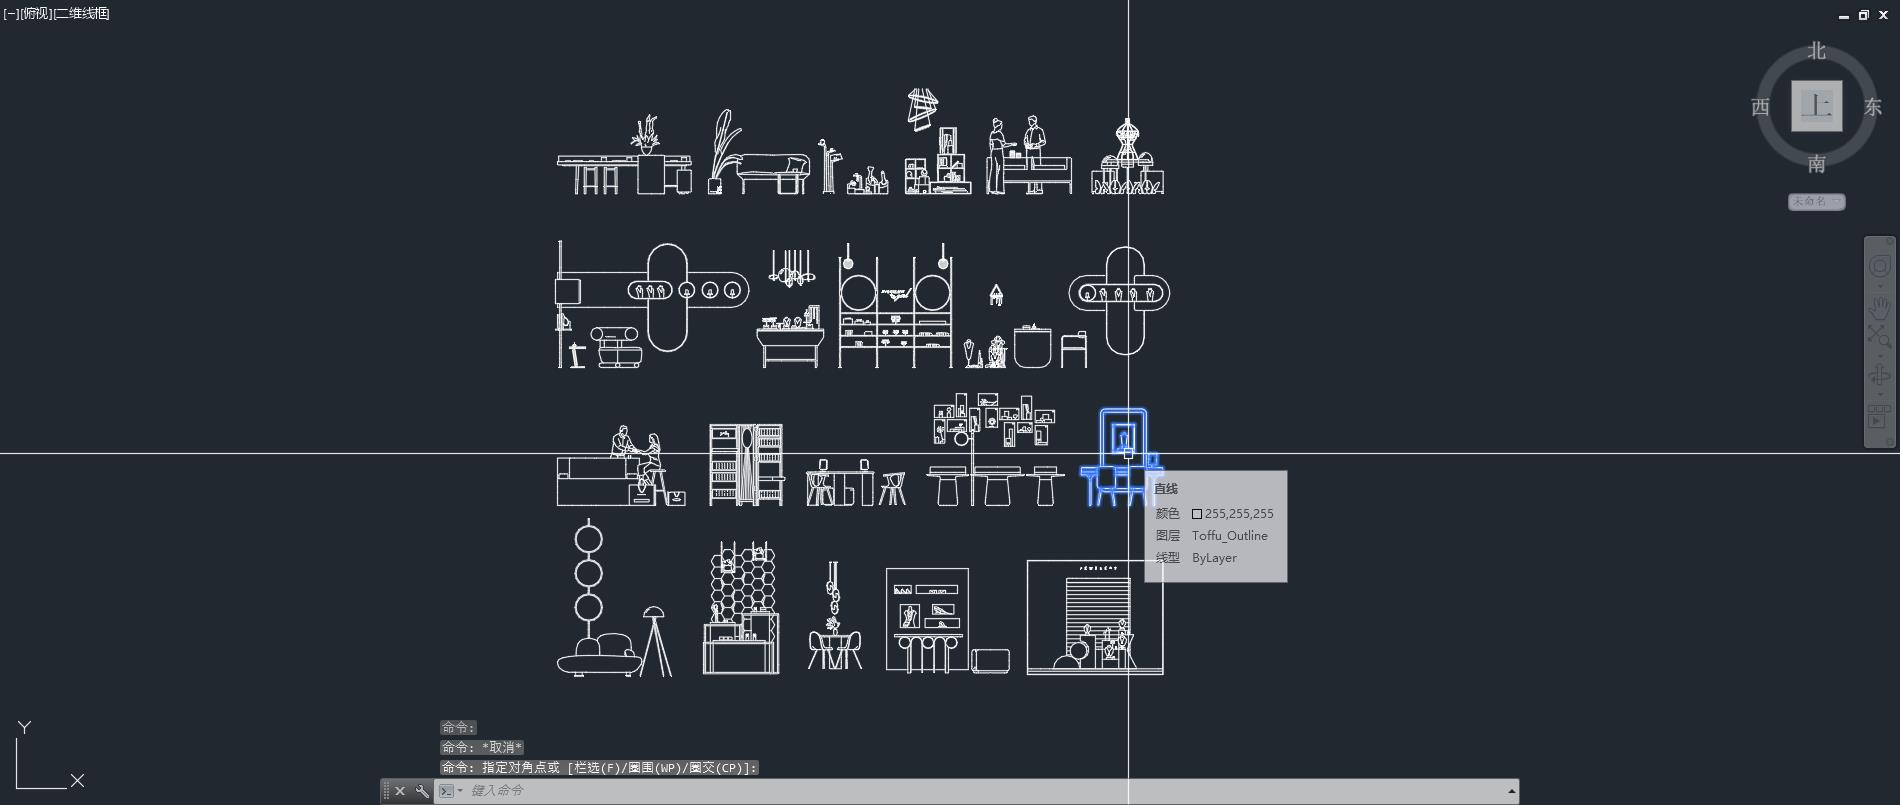
Task: Click the command line customize wrench
Action: coord(422,791)
